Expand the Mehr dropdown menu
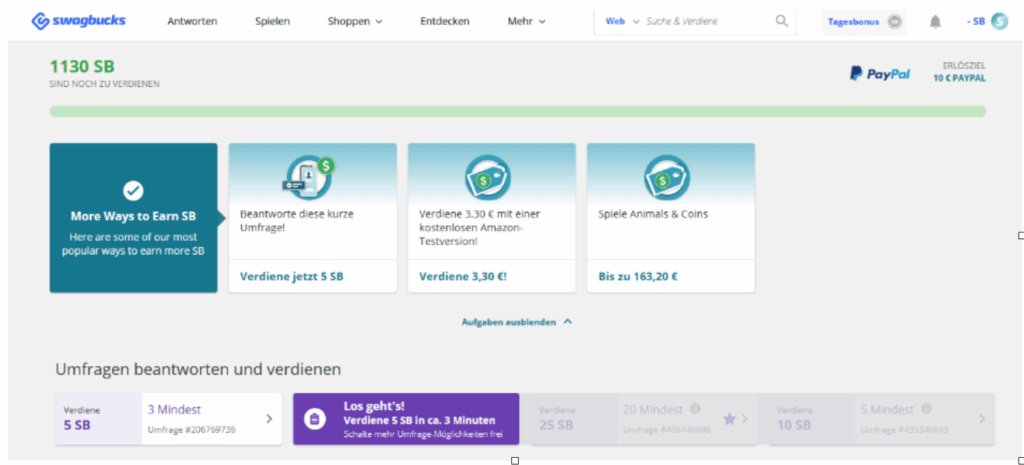1024x465 pixels. 526,21
